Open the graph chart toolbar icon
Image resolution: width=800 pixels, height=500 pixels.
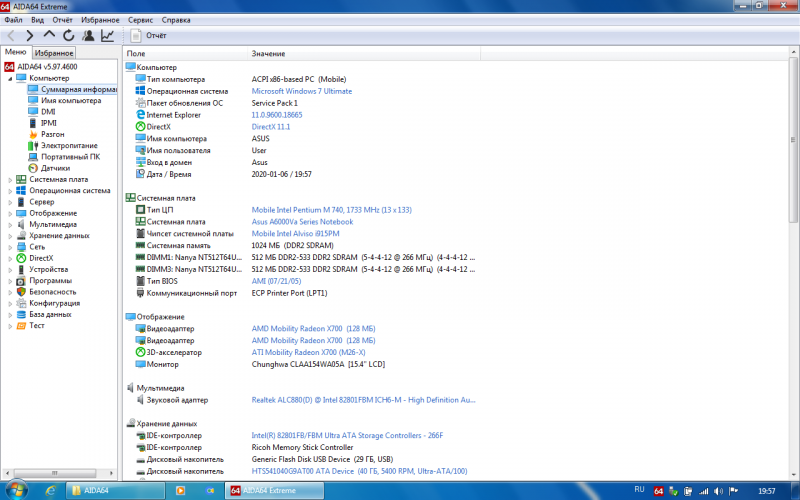[107, 35]
